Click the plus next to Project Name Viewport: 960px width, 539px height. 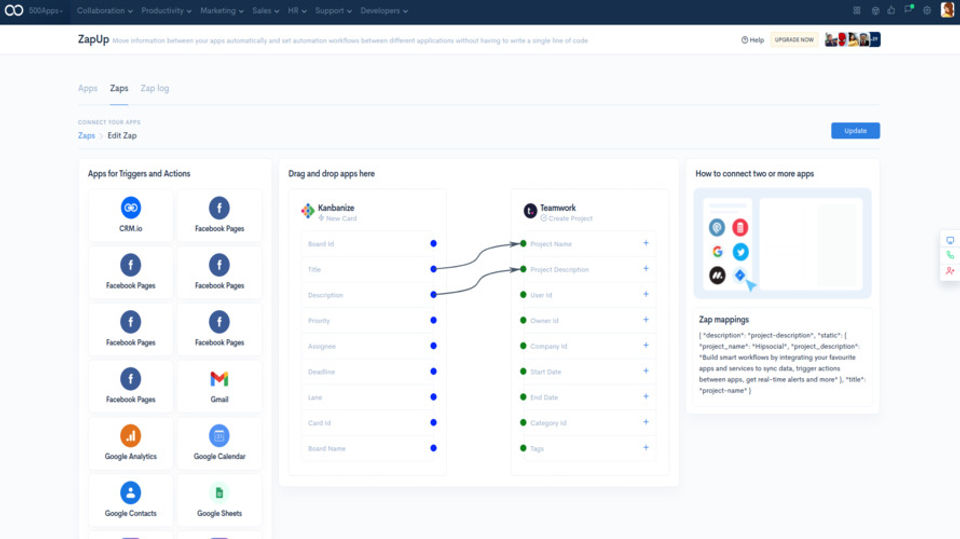pyautogui.click(x=646, y=243)
